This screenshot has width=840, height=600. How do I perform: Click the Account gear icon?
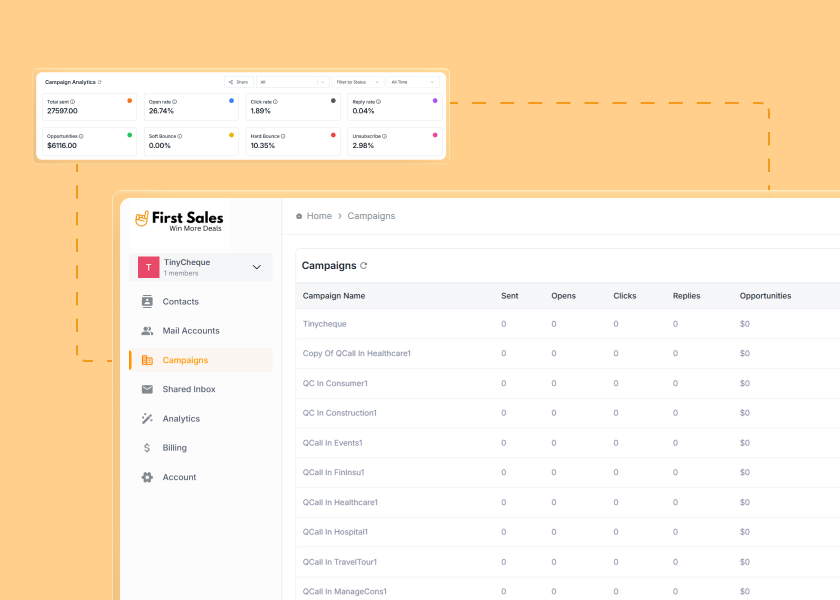147,477
